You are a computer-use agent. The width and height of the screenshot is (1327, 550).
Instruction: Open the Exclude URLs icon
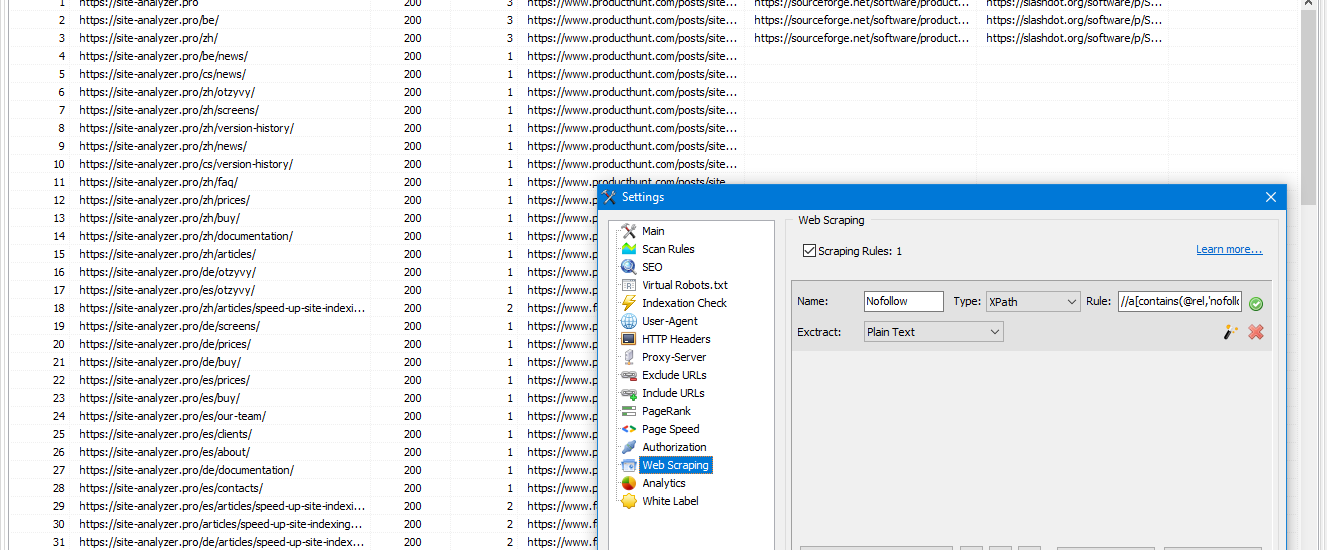tap(628, 375)
